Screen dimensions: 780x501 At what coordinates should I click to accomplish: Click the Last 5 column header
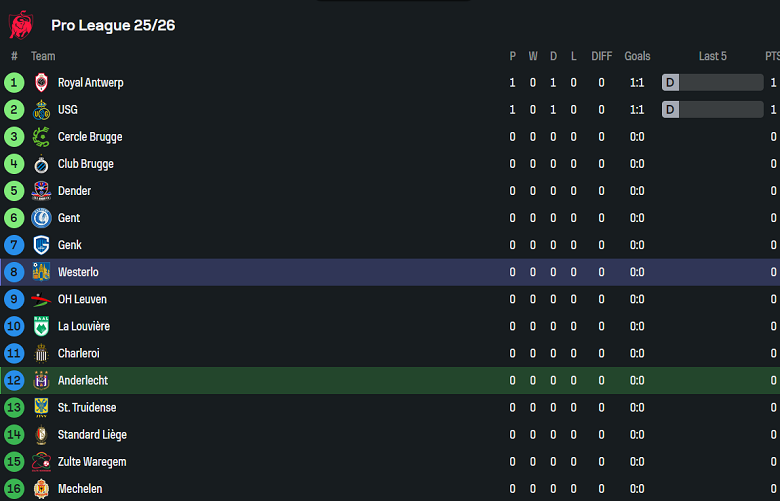[x=712, y=56]
